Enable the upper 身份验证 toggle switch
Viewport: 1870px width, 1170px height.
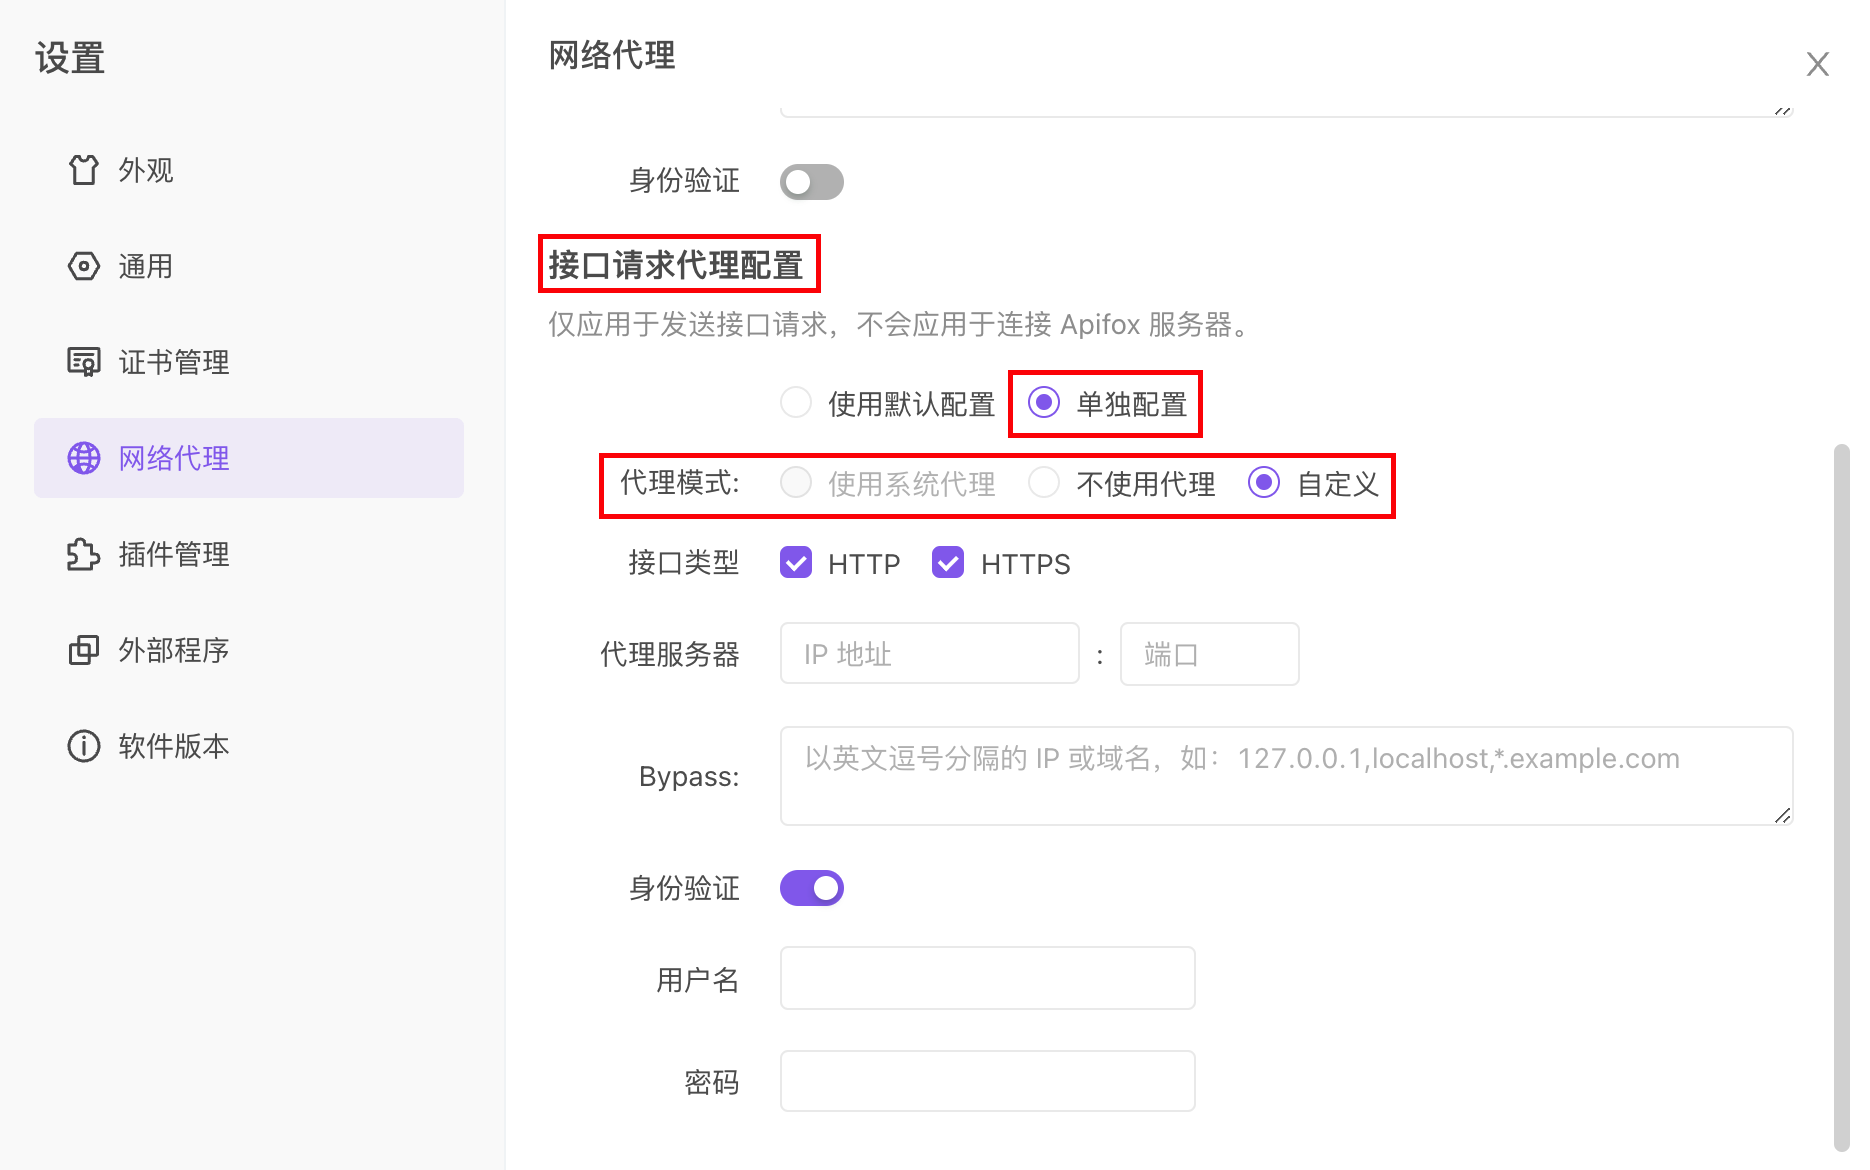tap(811, 182)
